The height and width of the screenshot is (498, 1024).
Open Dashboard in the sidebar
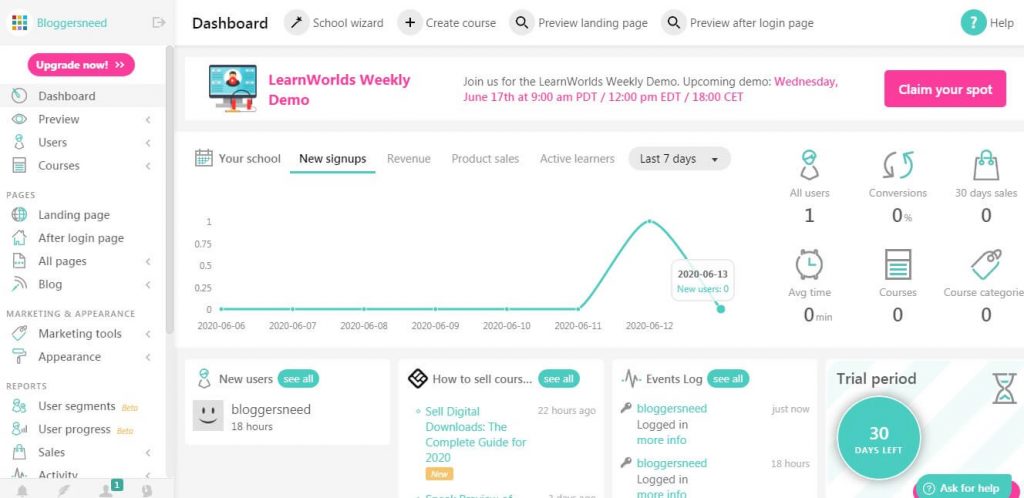pyautogui.click(x=82, y=96)
